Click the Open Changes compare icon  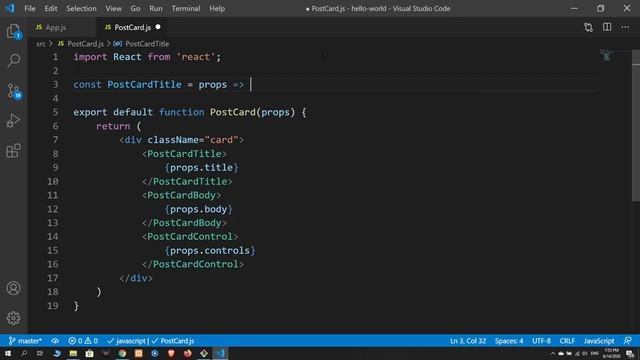588,27
